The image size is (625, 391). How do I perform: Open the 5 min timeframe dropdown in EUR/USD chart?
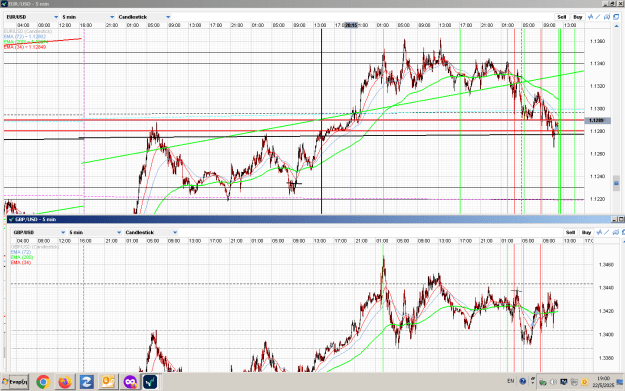(88, 17)
